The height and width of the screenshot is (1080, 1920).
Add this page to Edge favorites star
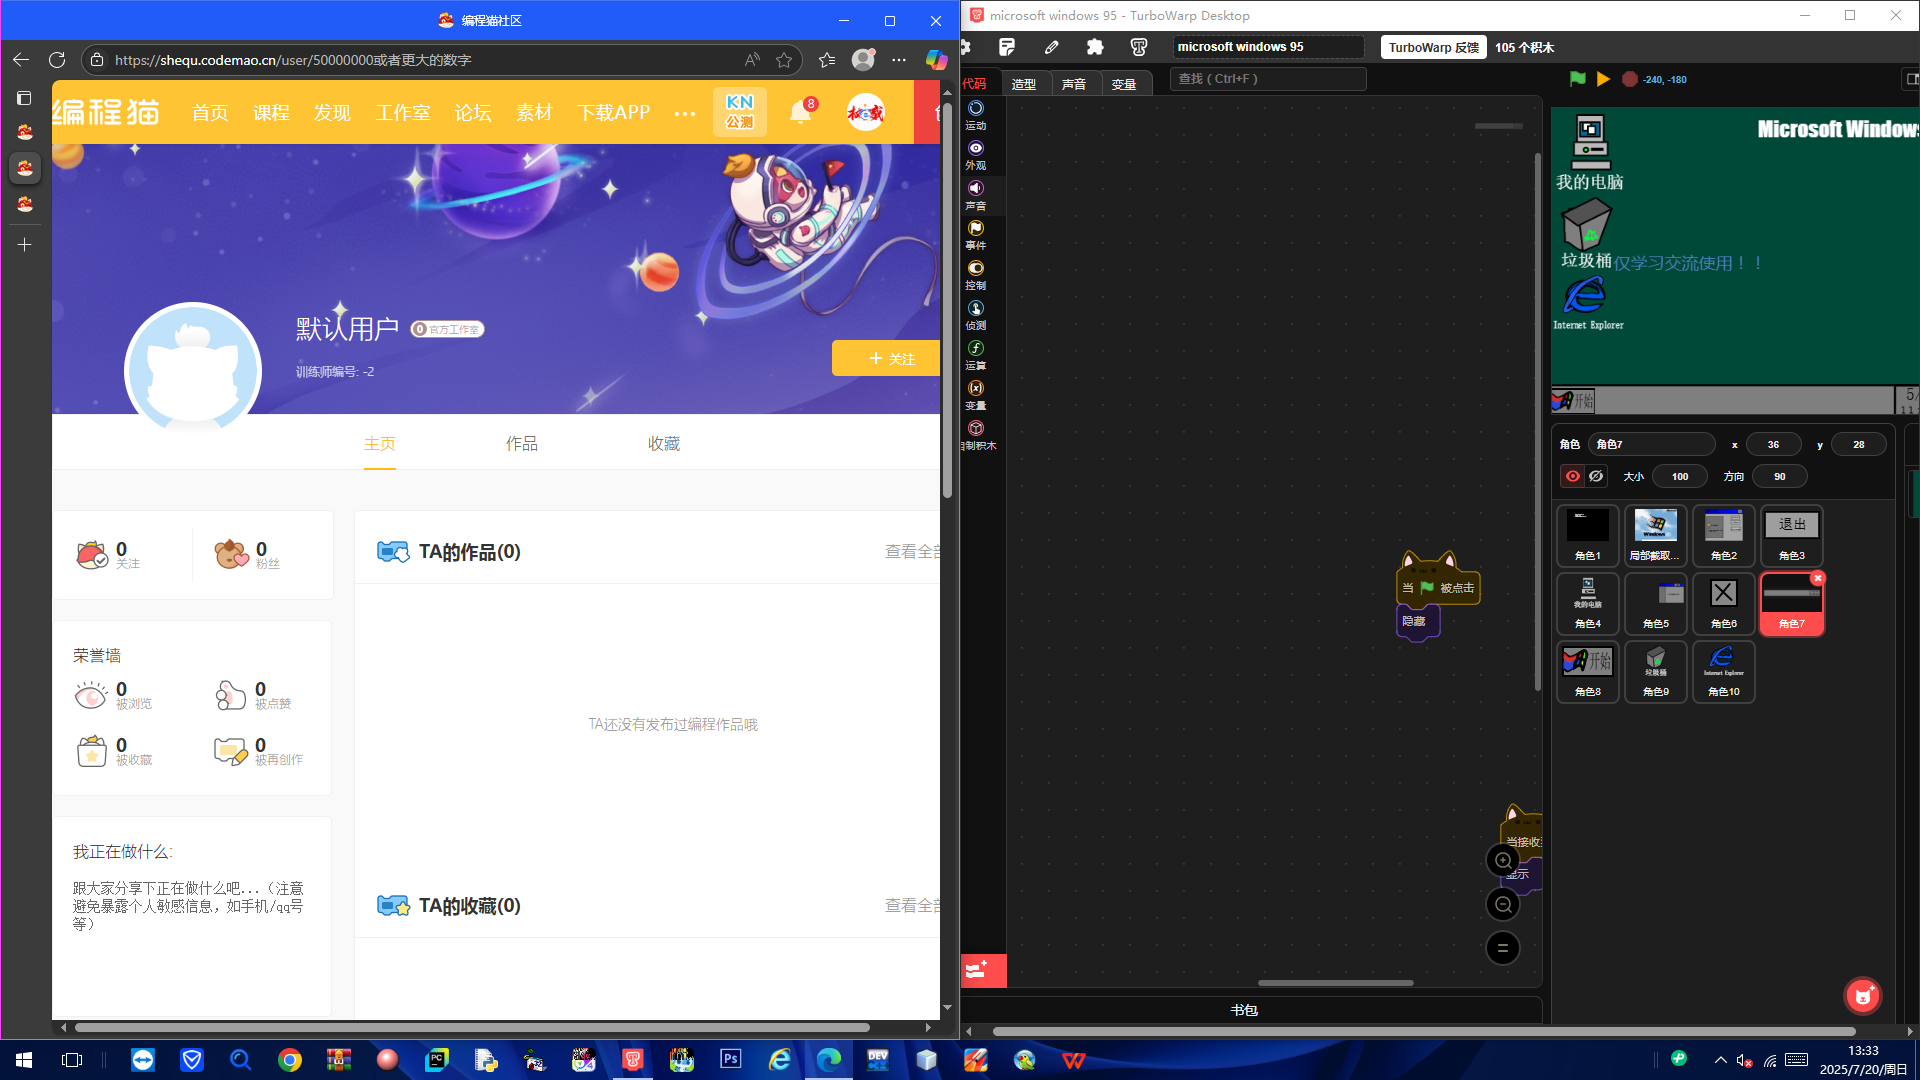pos(784,60)
